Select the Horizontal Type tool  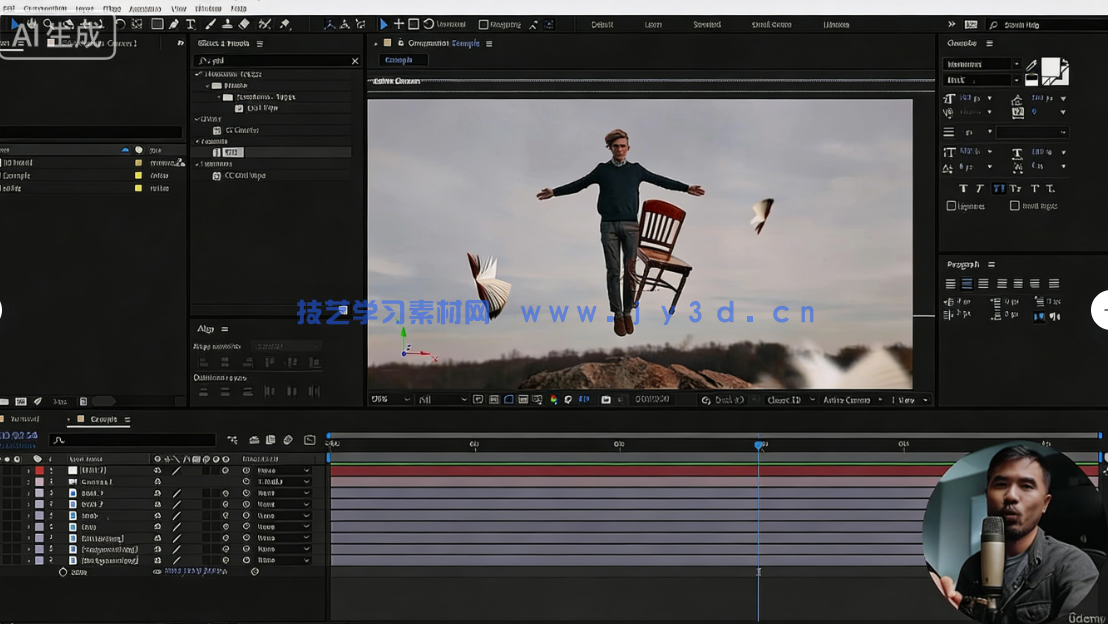191,24
